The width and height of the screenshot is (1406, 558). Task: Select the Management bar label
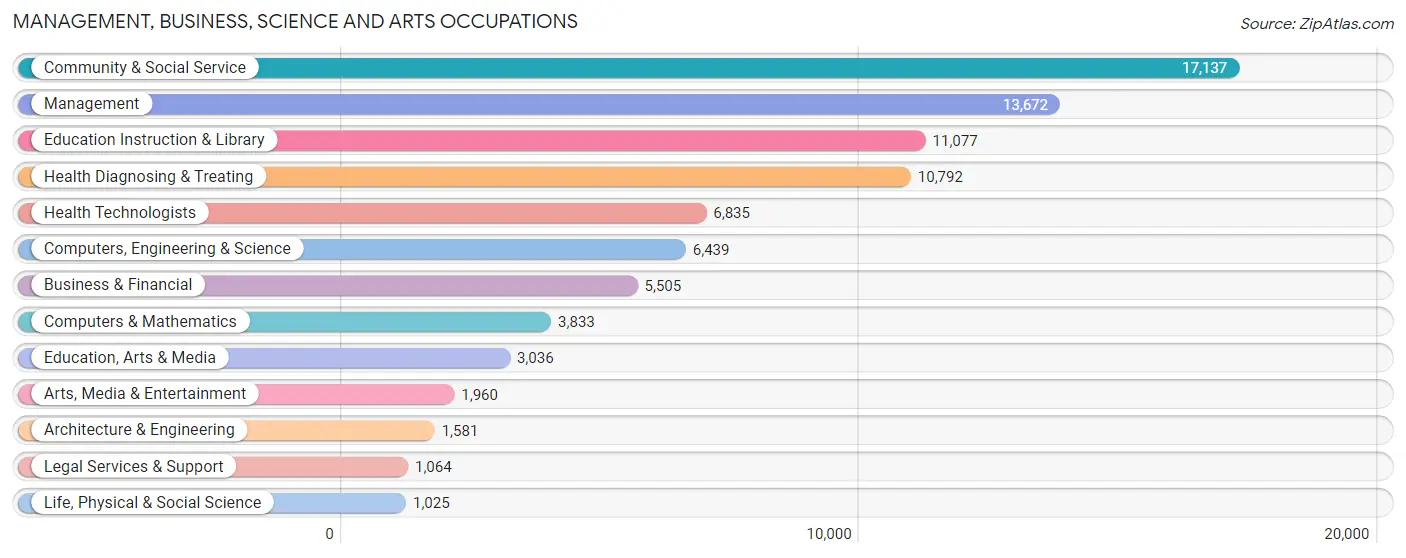click(x=92, y=104)
